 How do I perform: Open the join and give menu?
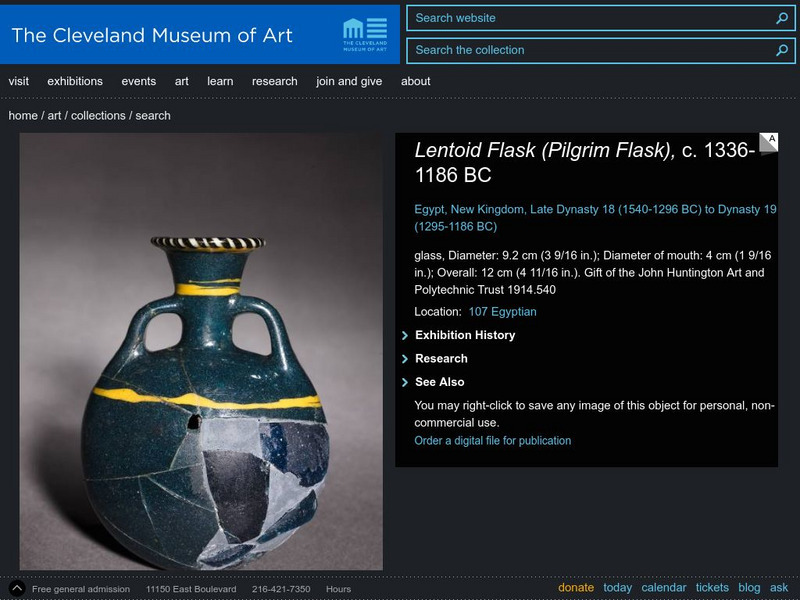pyautogui.click(x=349, y=81)
